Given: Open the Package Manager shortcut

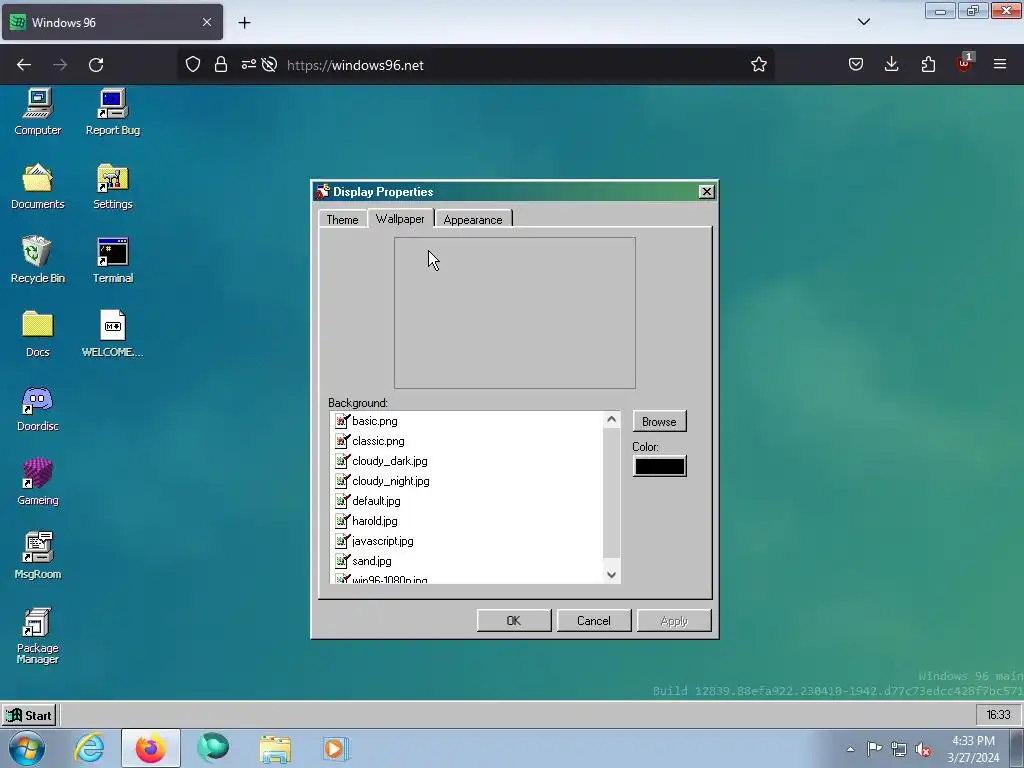Looking at the screenshot, I should pyautogui.click(x=38, y=635).
